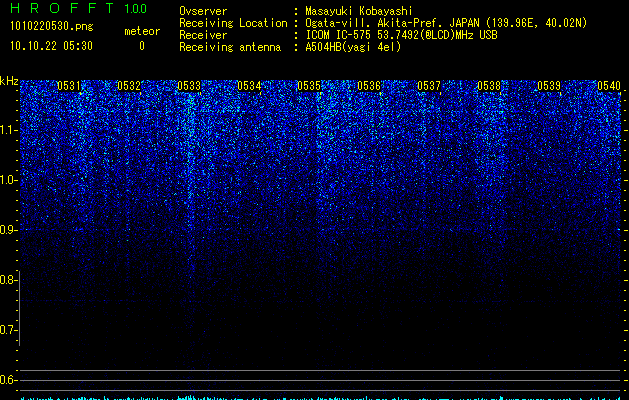The width and height of the screenshot is (629, 400).
Task: Click the 0540 time marker
Action: (609, 86)
